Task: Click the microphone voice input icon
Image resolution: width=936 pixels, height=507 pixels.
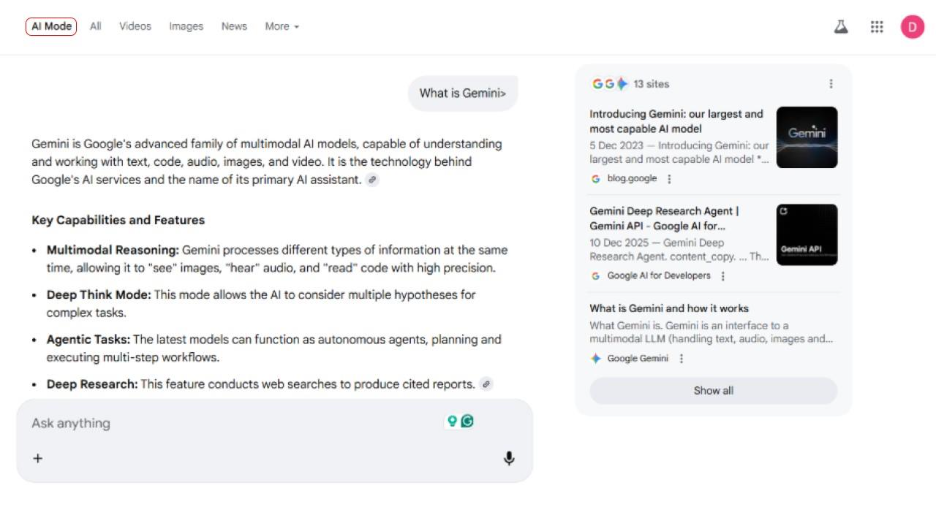Action: (509, 458)
